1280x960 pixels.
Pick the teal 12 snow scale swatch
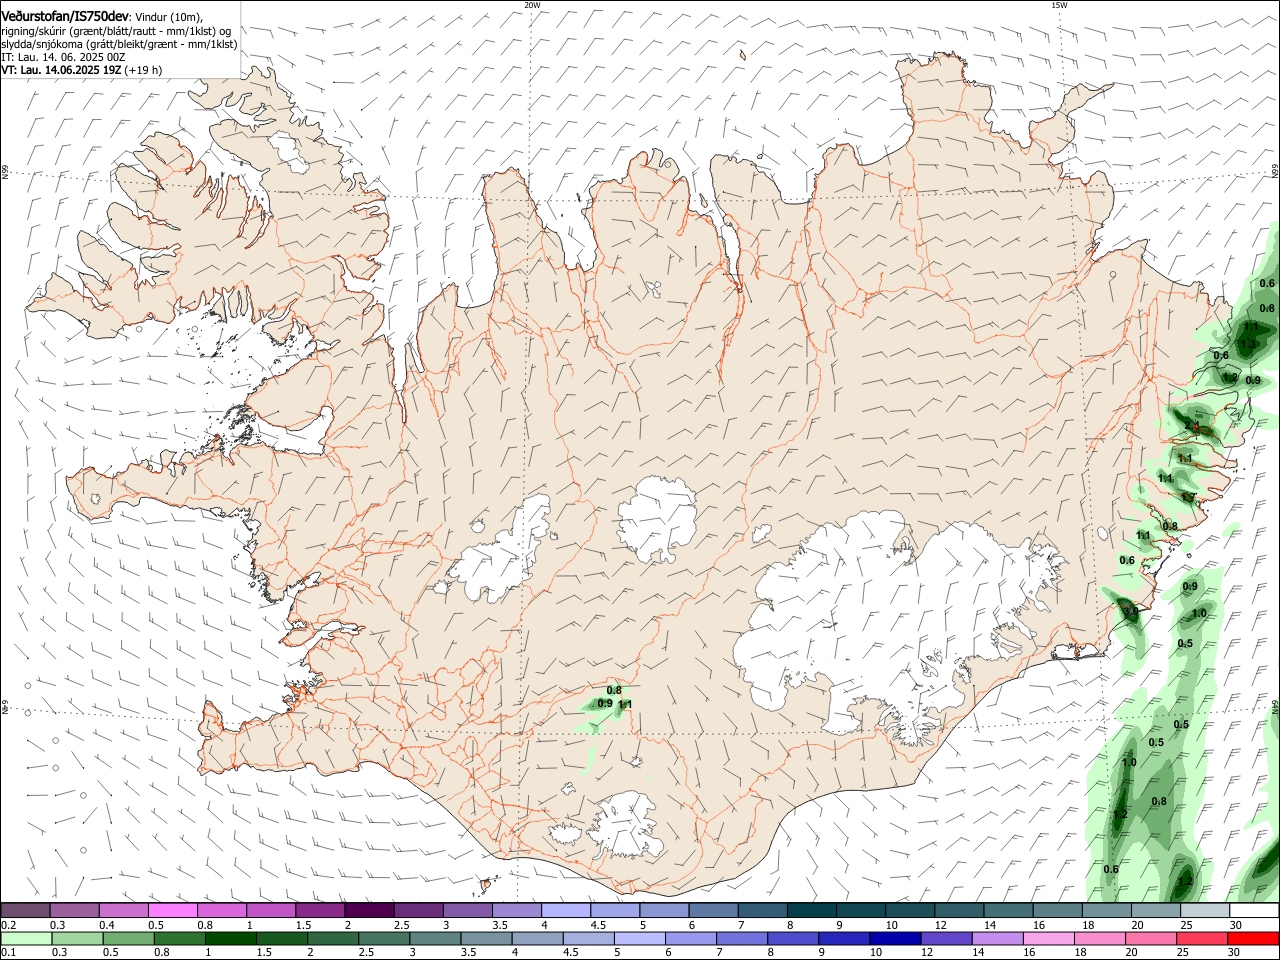pyautogui.click(x=959, y=910)
